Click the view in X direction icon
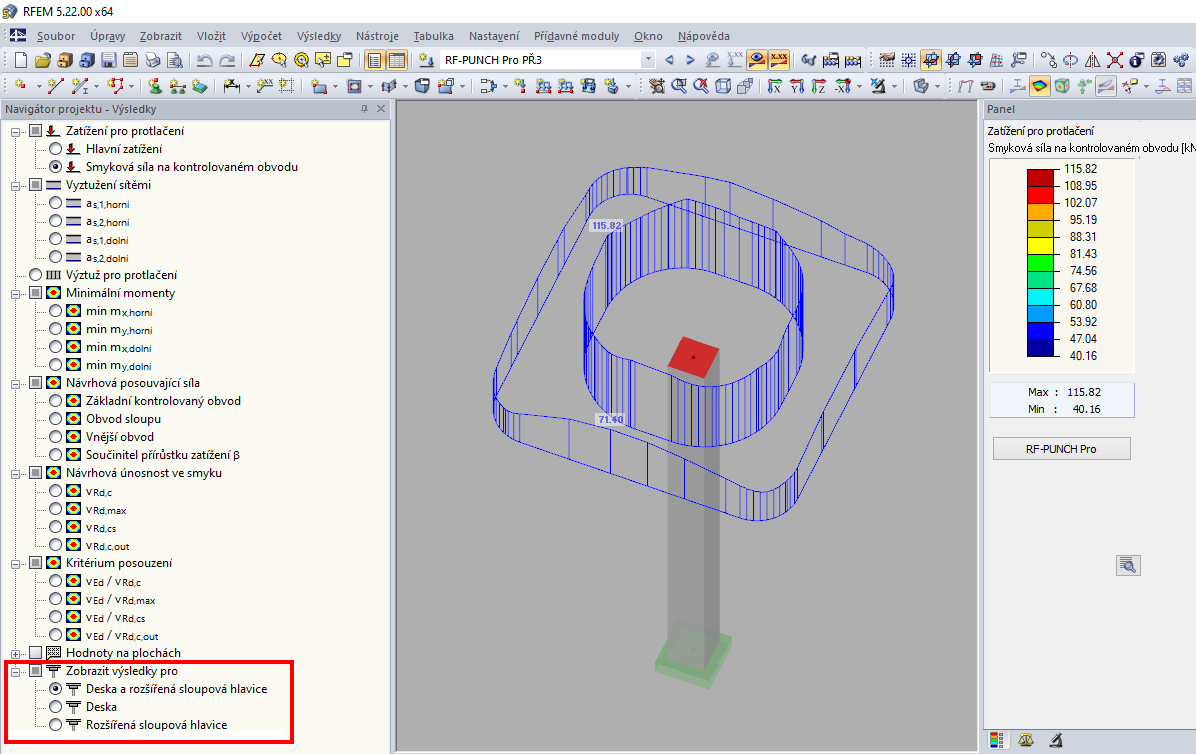 pyautogui.click(x=775, y=86)
